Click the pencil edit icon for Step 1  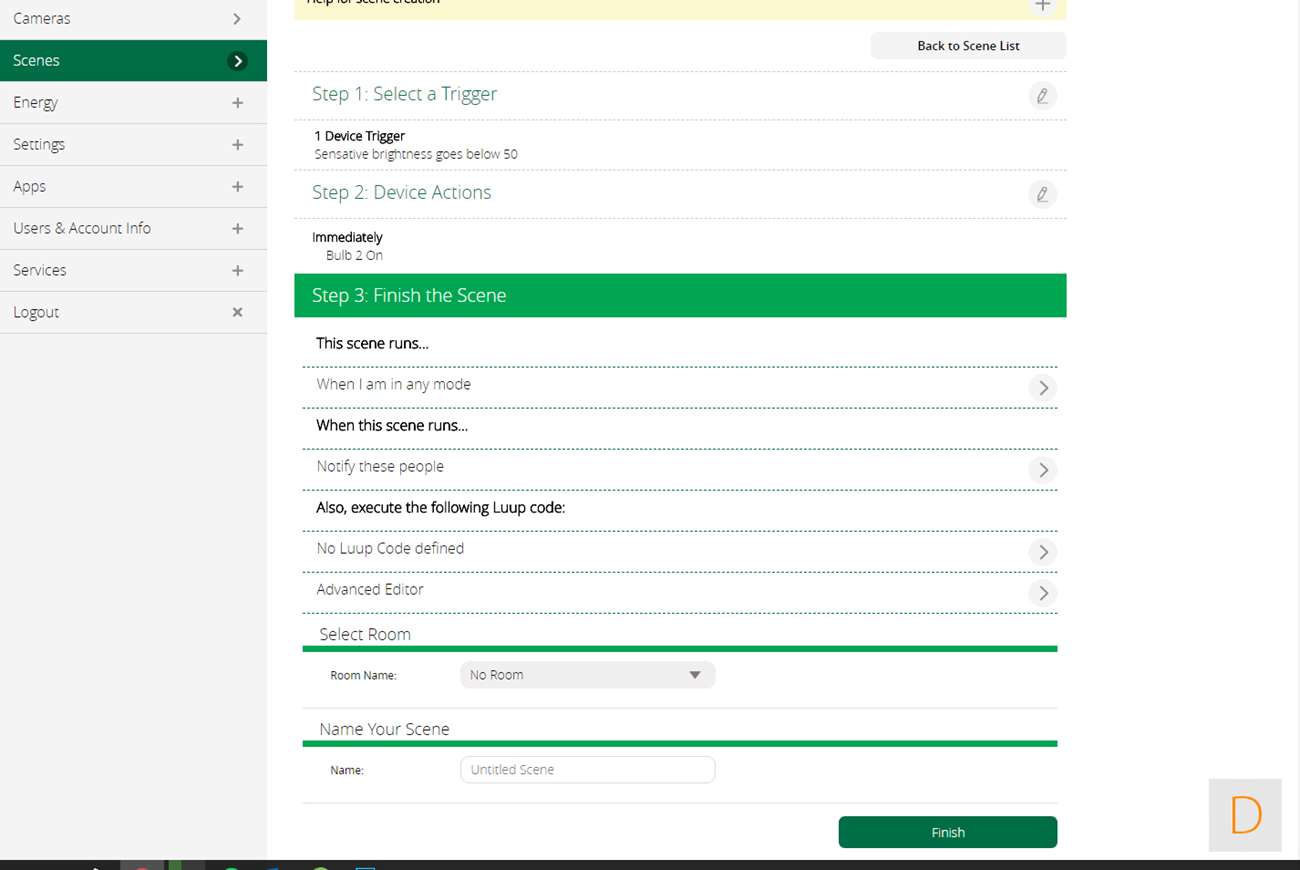coord(1042,96)
